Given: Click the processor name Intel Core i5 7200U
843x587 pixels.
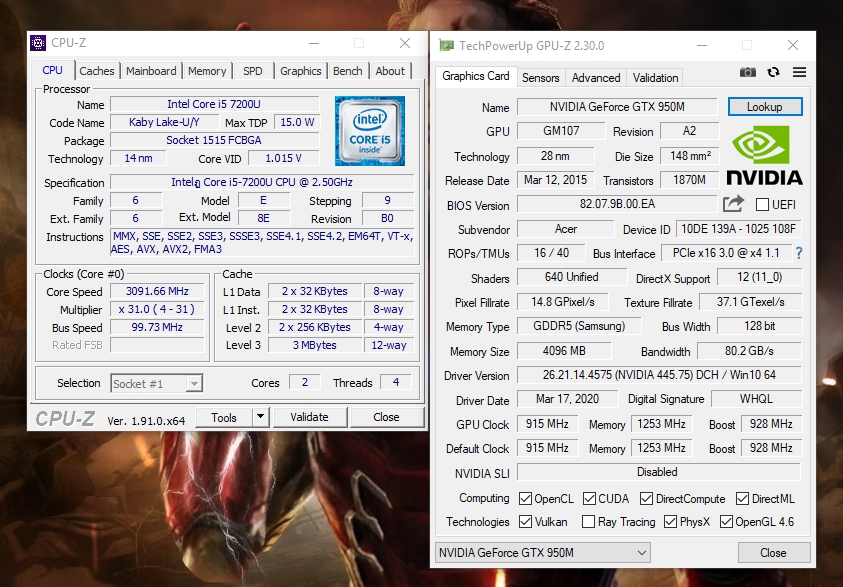Looking at the screenshot, I should point(215,104).
